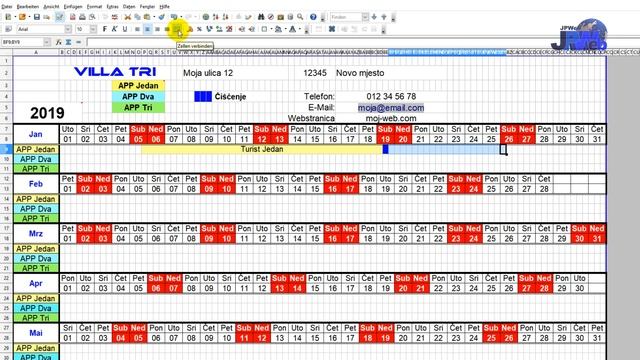Click the Open file icon
The image size is (640, 360).
coord(22,17)
